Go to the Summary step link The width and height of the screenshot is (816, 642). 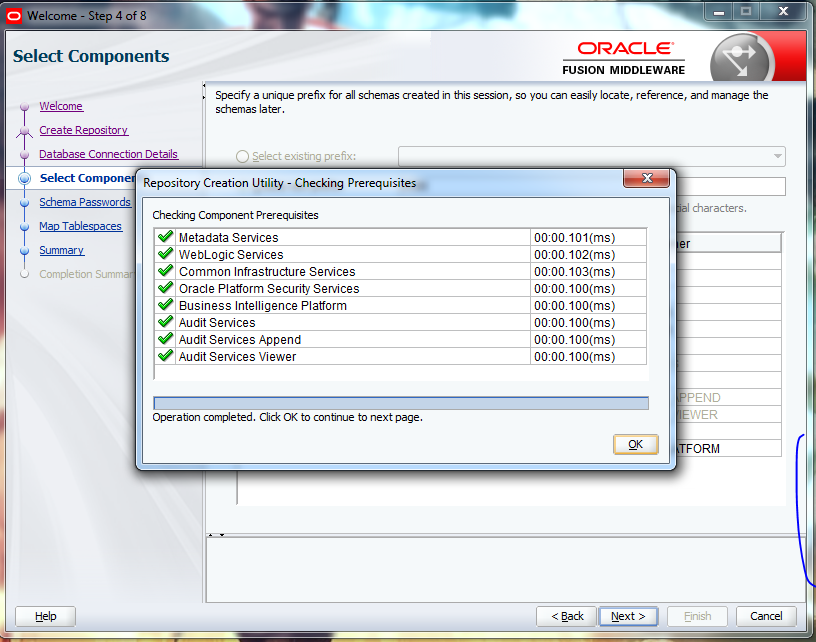point(61,250)
